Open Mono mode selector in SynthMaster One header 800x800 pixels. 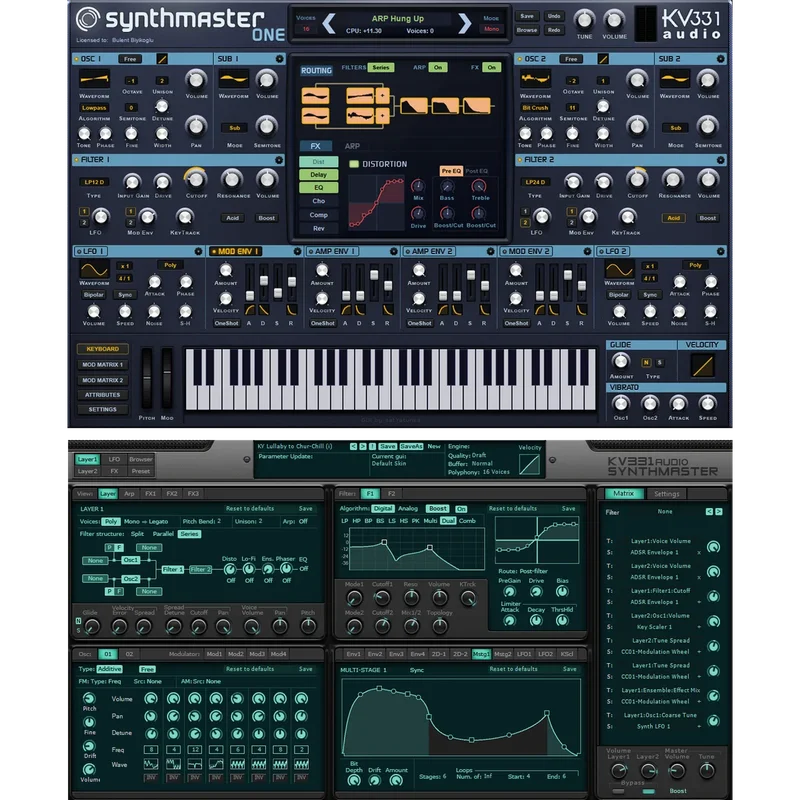491,29
